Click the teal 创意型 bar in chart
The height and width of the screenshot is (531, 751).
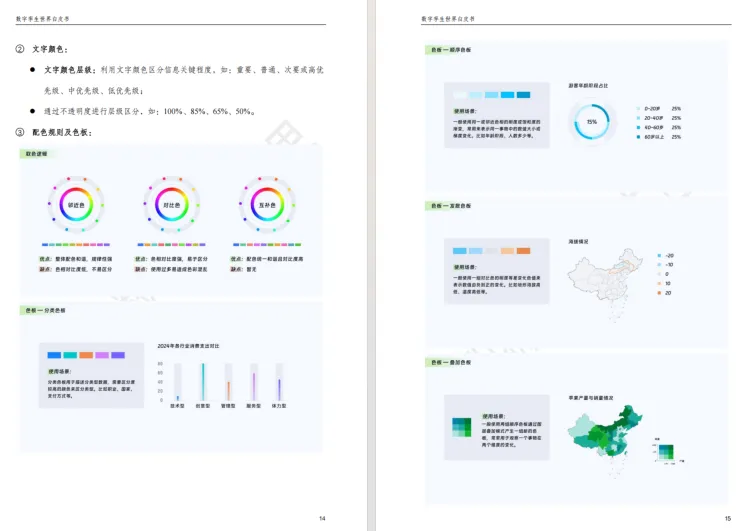coord(203,382)
